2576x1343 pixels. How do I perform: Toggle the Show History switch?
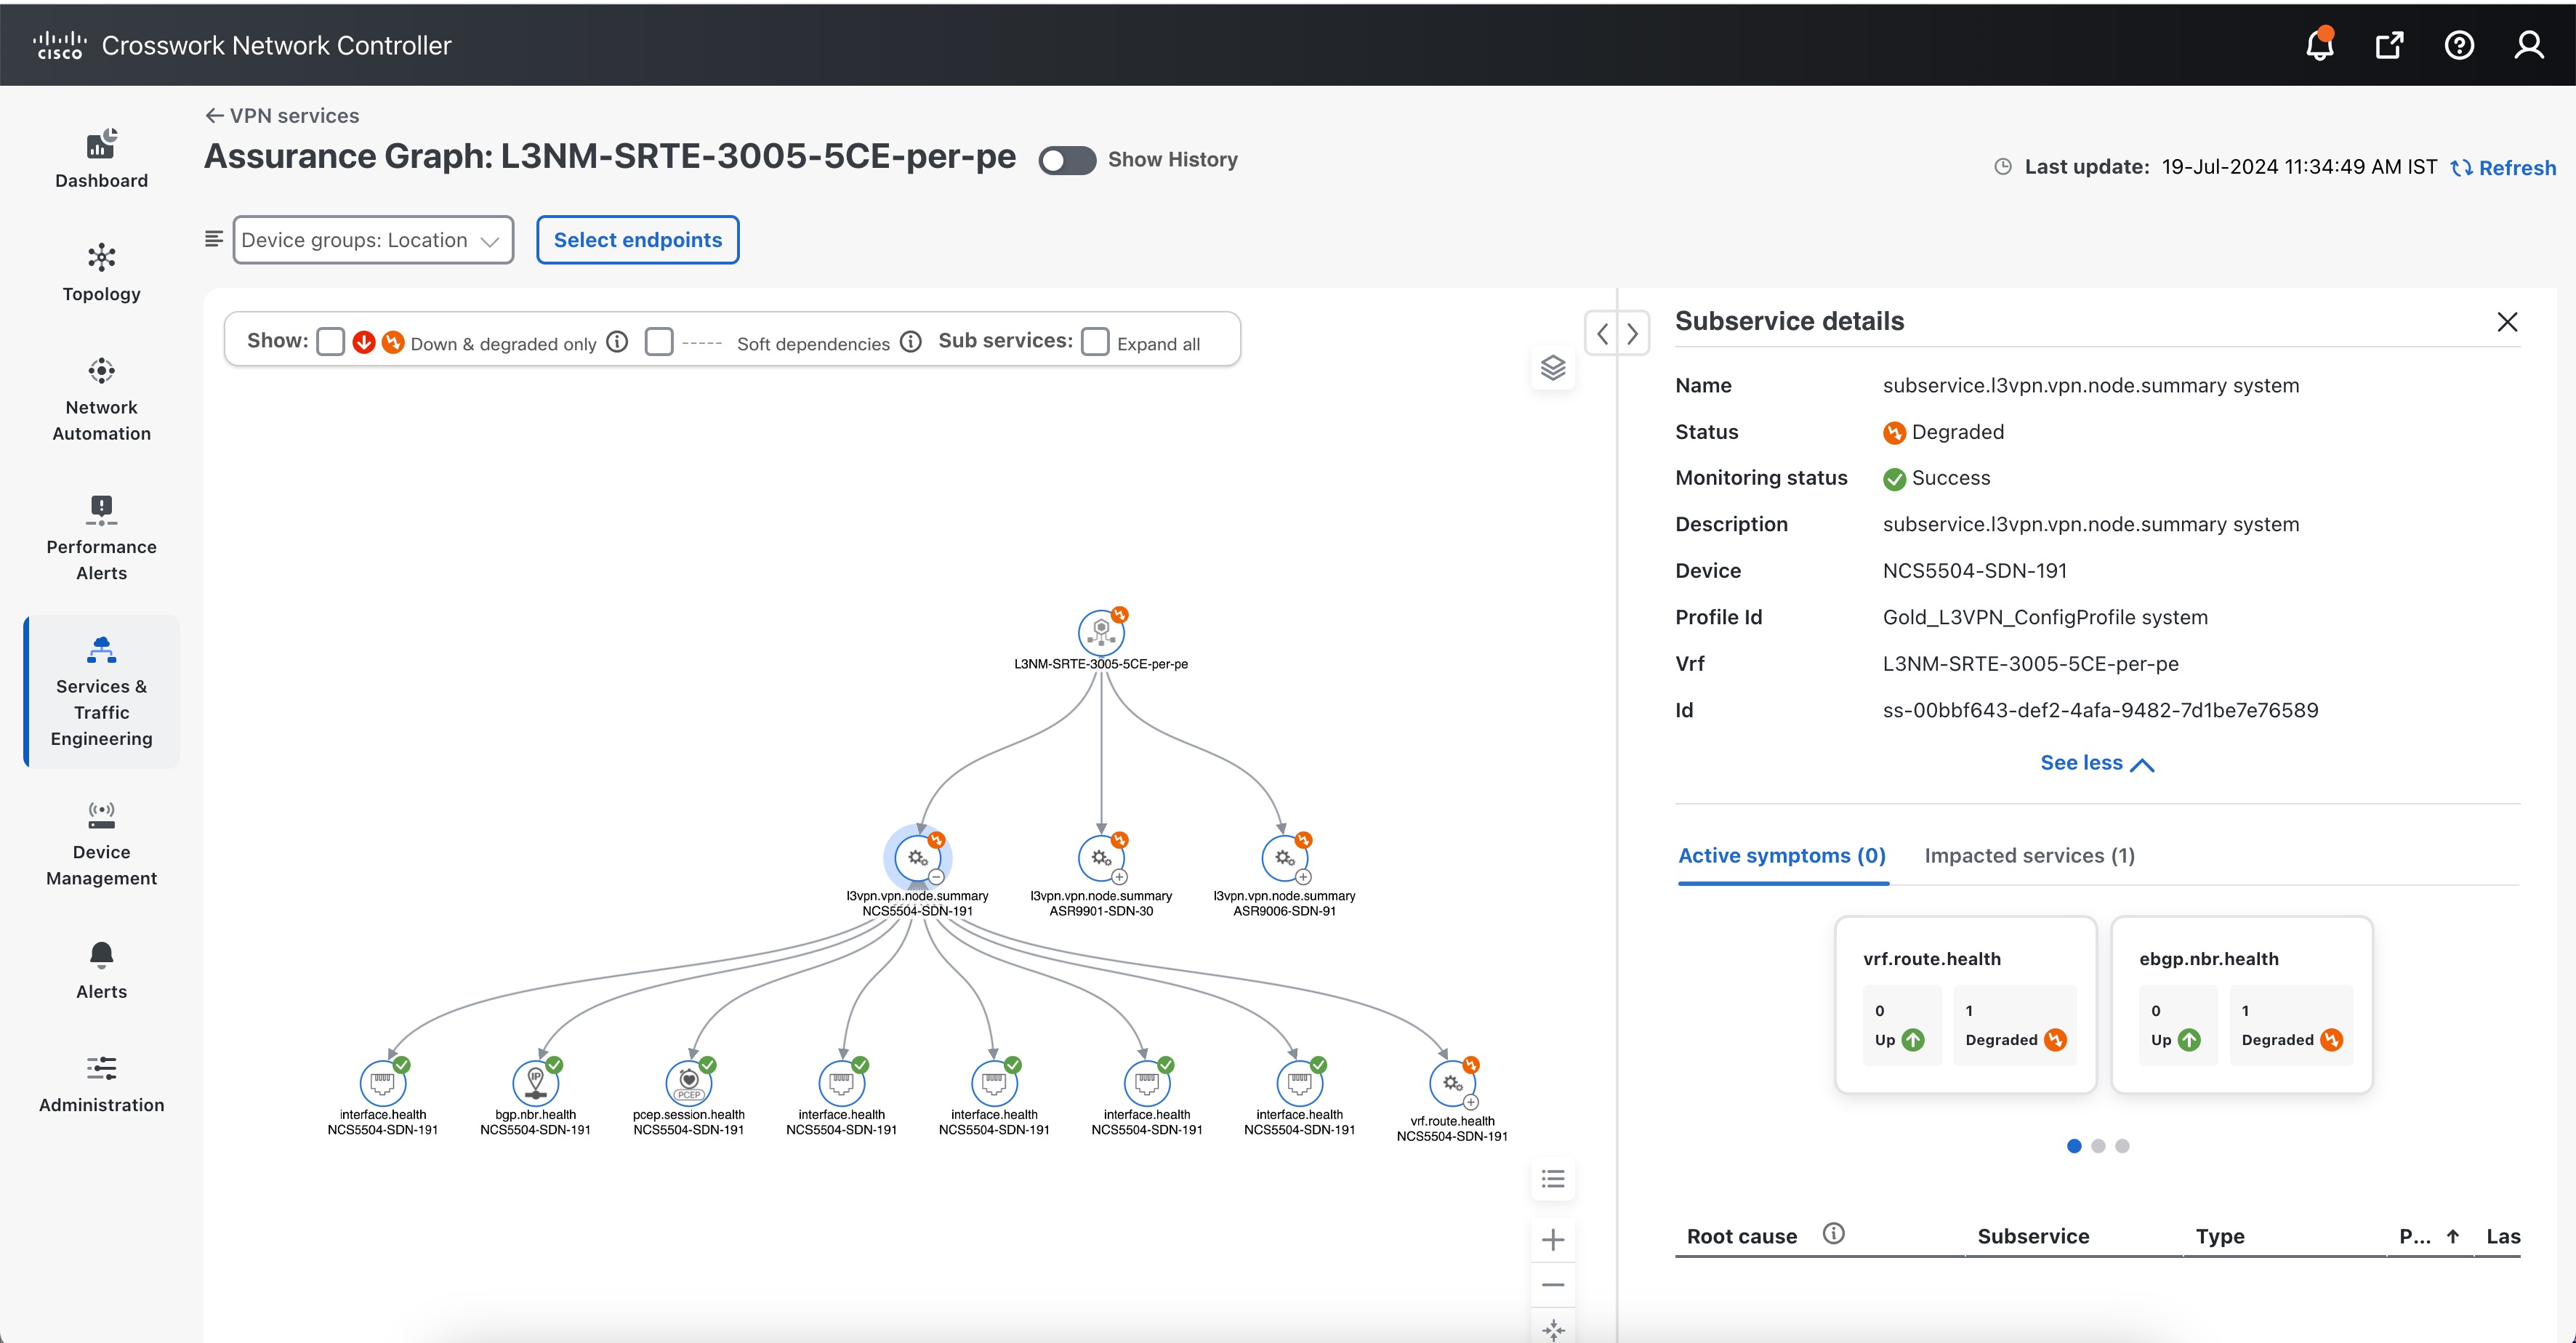(1067, 160)
